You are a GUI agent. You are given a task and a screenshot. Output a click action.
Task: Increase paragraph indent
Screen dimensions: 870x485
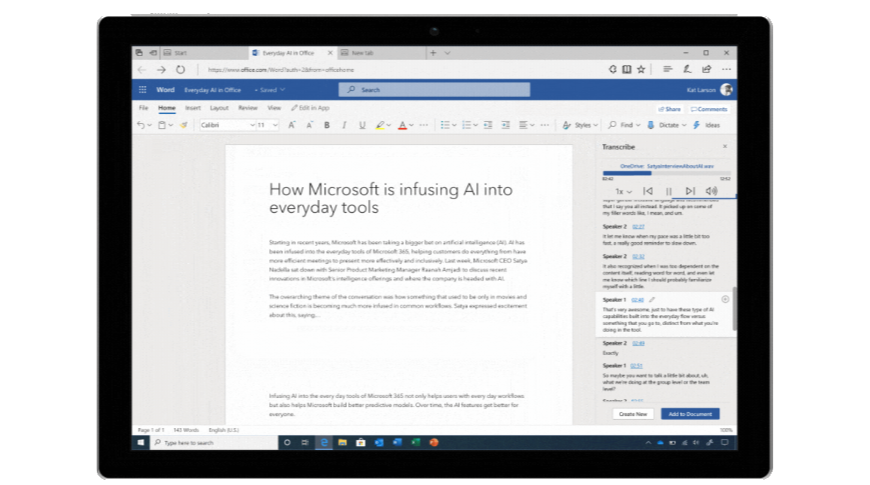coord(505,125)
